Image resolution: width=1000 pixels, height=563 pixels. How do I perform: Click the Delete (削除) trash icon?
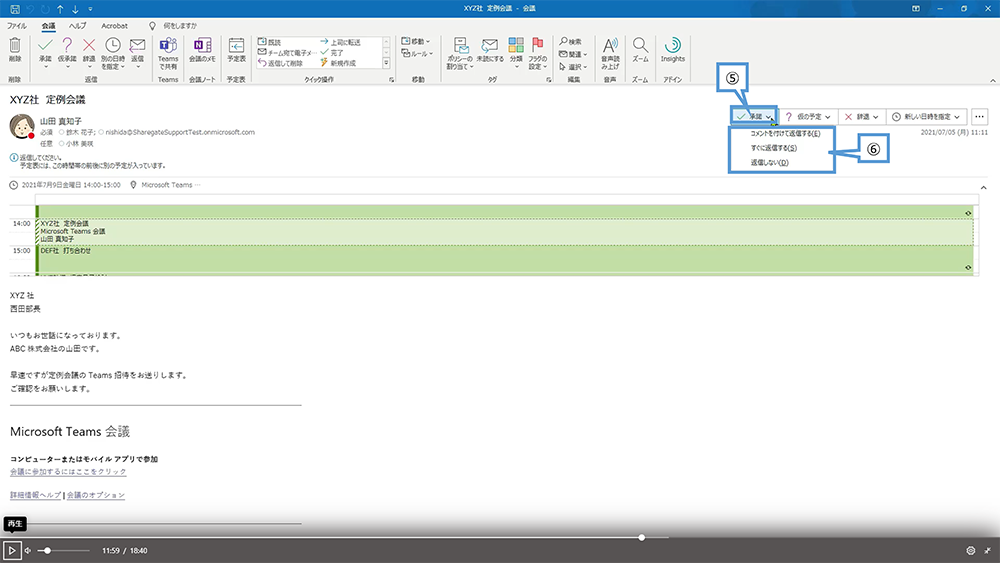point(15,45)
